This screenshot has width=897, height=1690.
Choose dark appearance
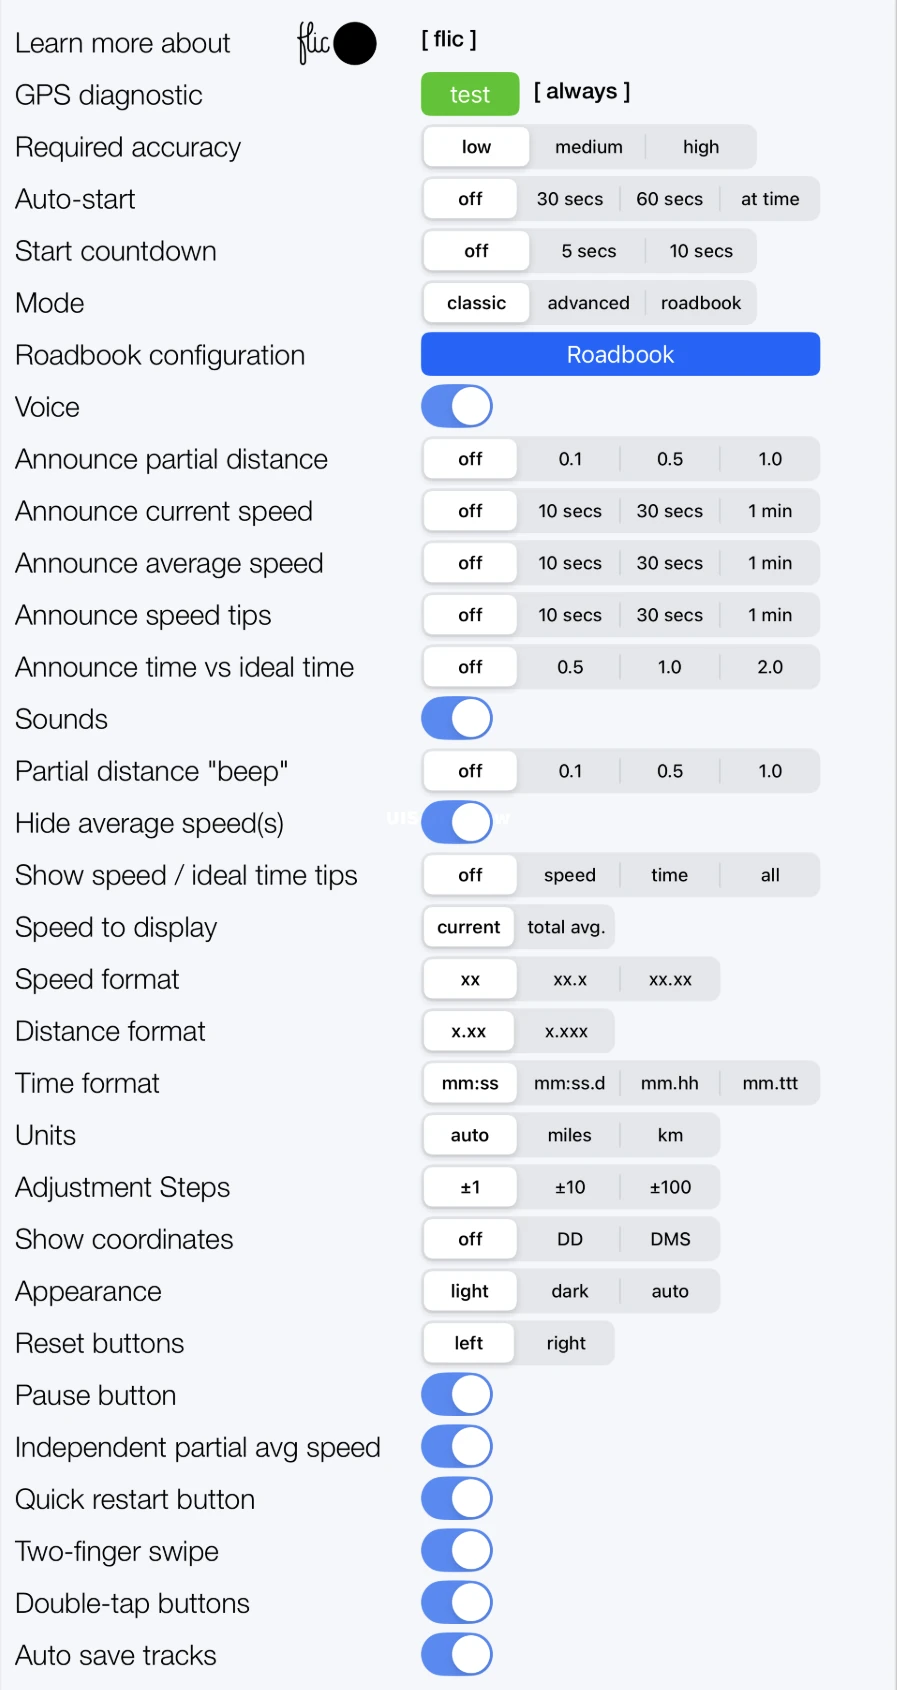pos(569,1291)
